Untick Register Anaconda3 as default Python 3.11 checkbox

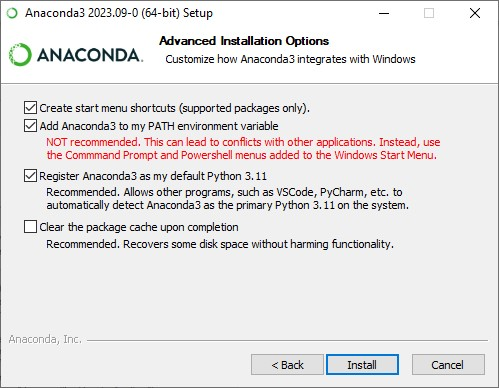pos(30,176)
